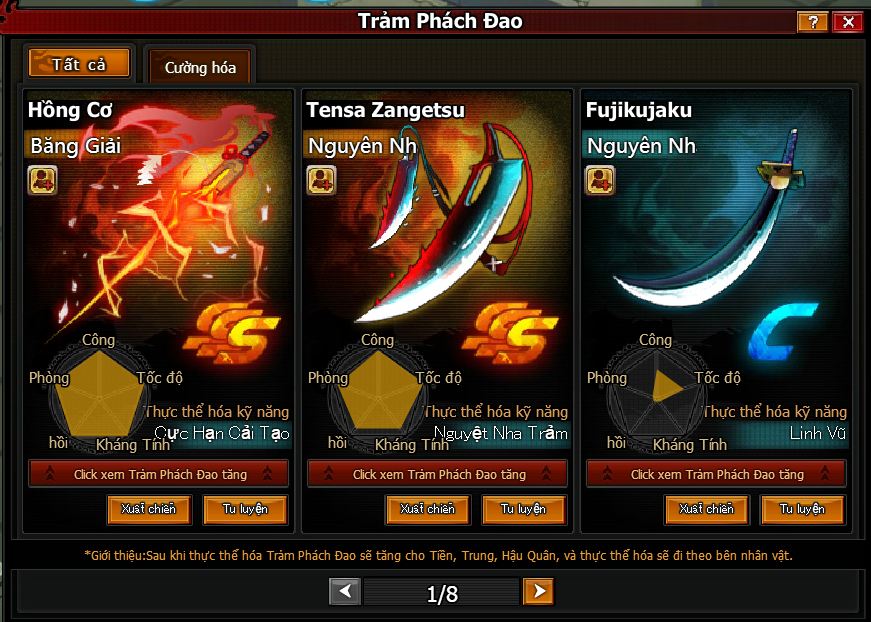This screenshot has height=622, width=871.
Task: Click the character-add icon on Tensa Zangetsu card
Action: 321,180
